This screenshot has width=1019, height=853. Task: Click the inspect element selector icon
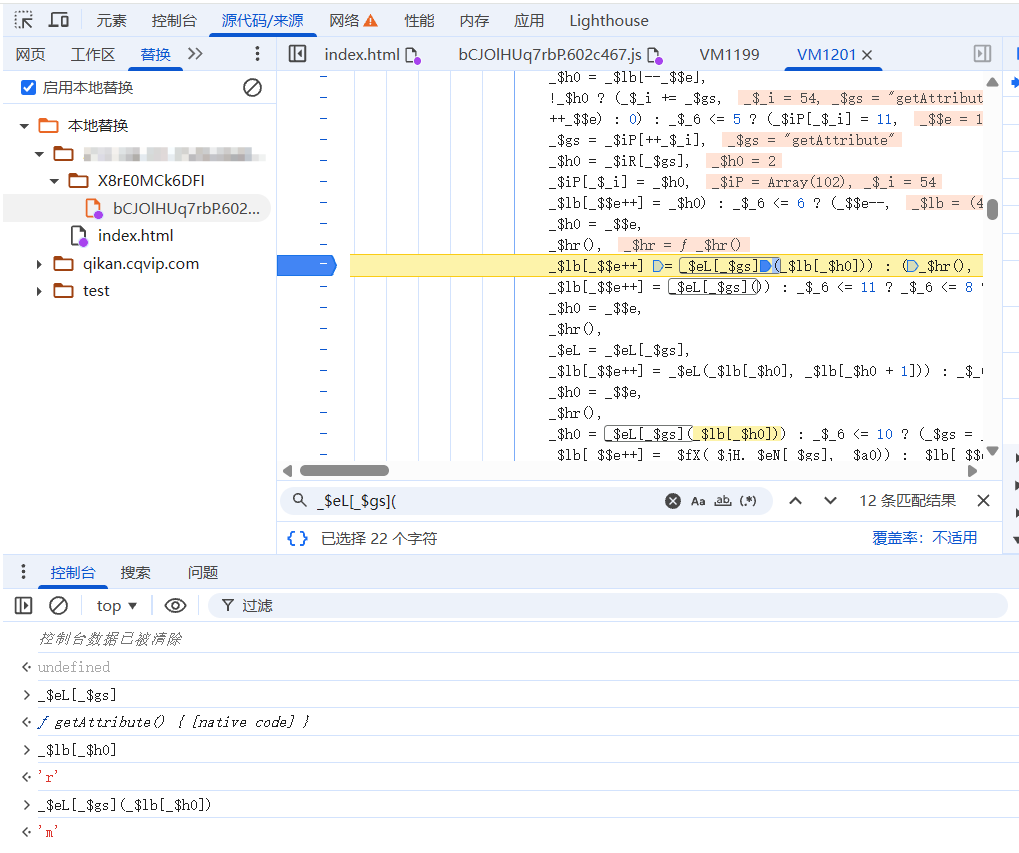(x=23, y=20)
